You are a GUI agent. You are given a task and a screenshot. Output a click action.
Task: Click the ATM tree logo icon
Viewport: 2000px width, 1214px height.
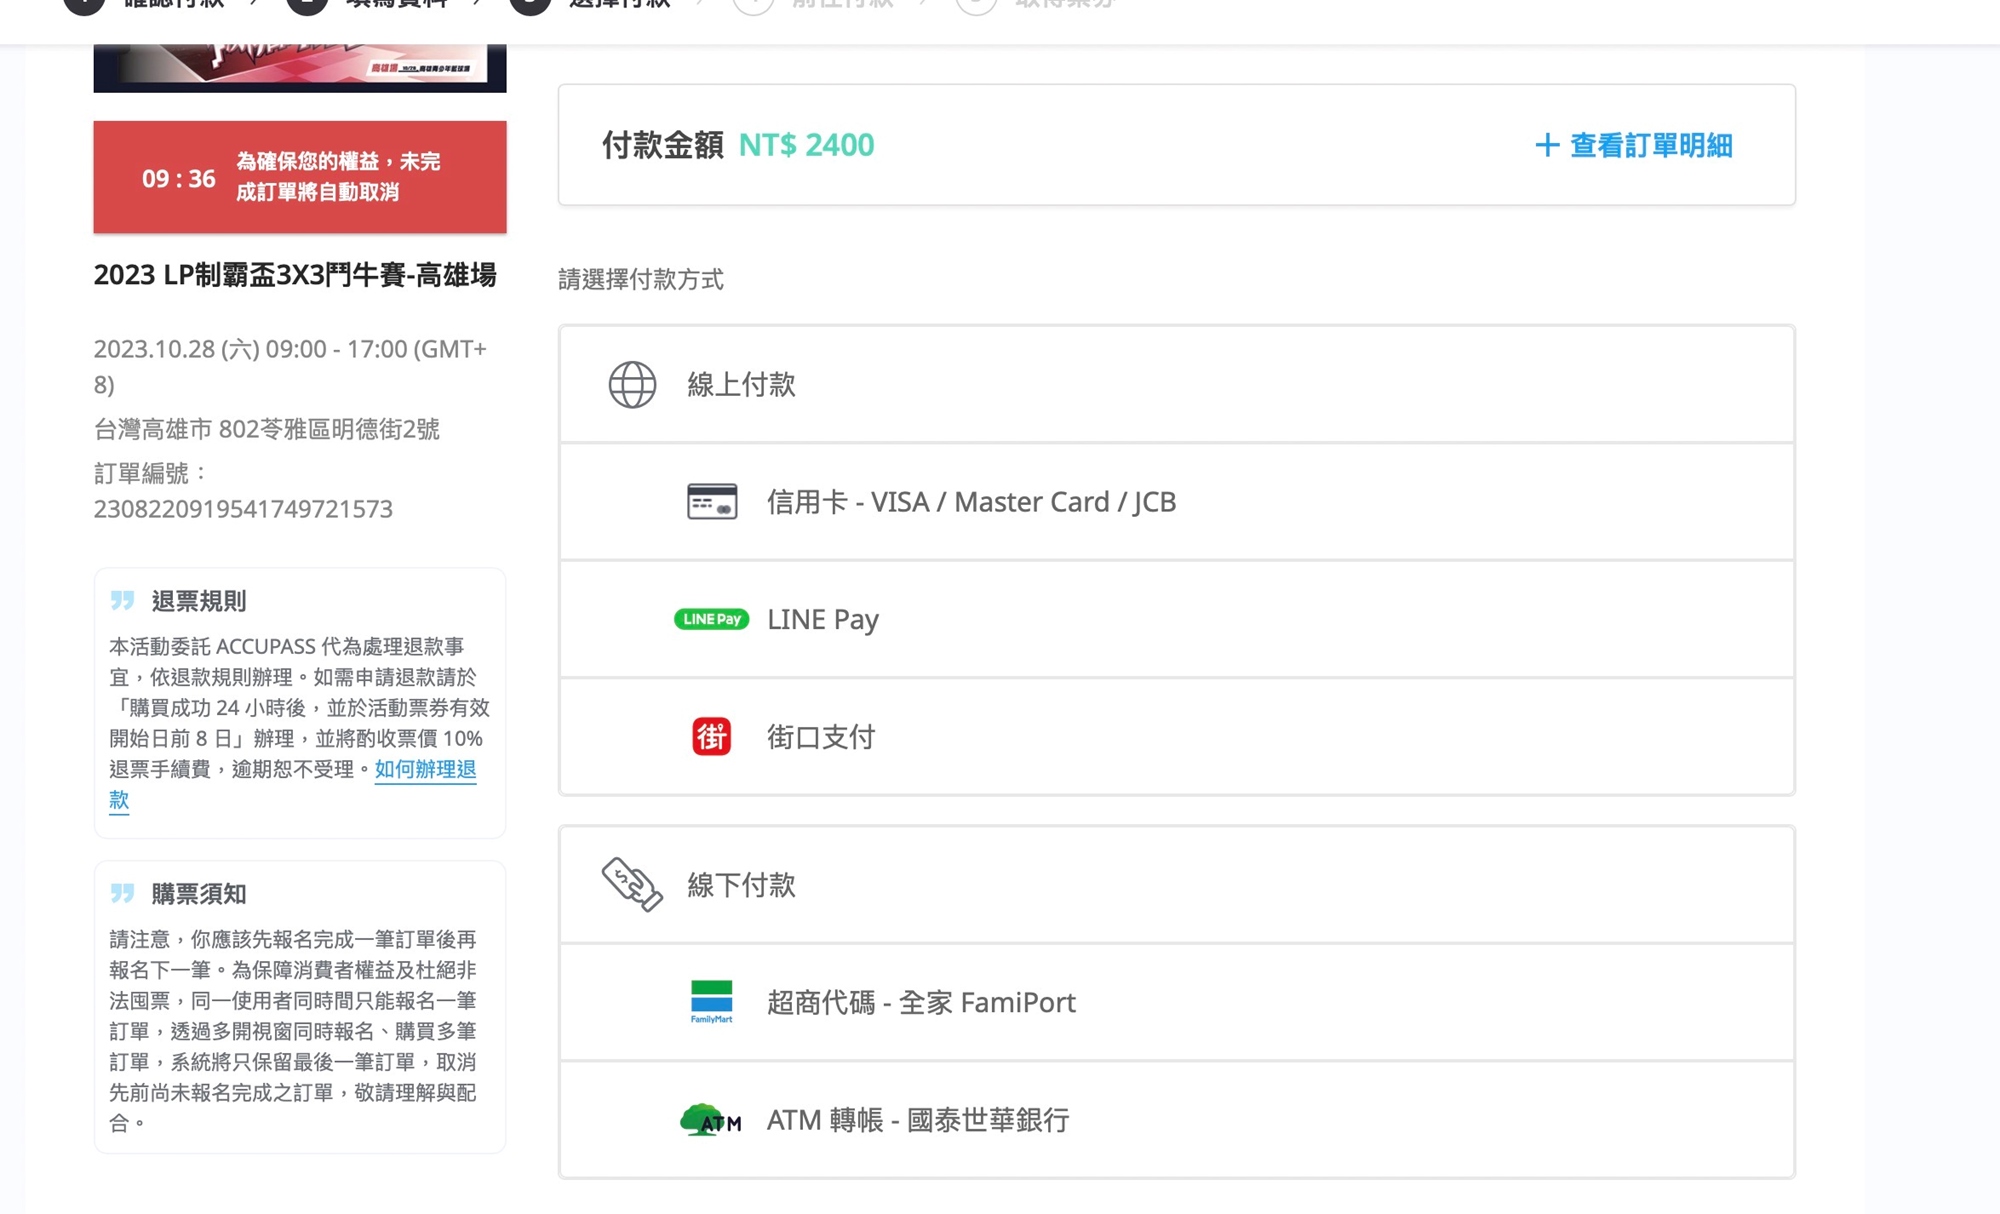[710, 1120]
